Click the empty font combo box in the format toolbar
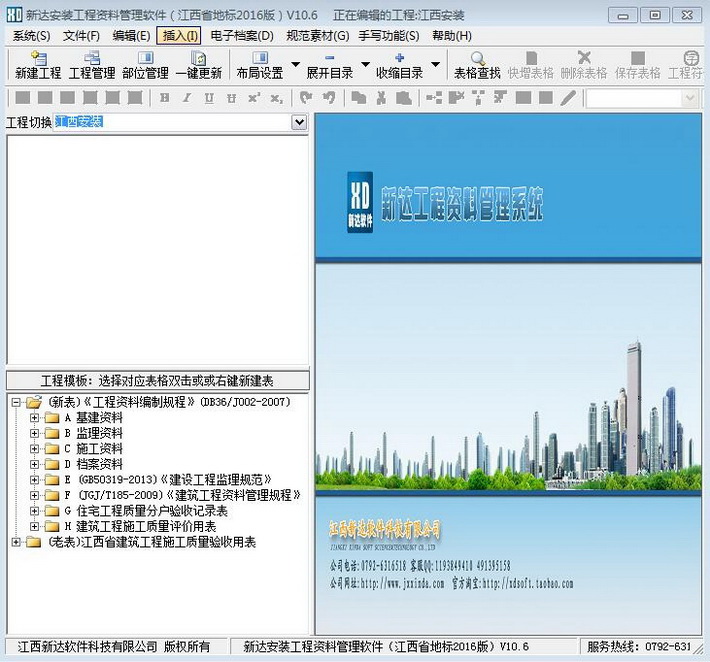The width and height of the screenshot is (710, 662). (x=633, y=98)
